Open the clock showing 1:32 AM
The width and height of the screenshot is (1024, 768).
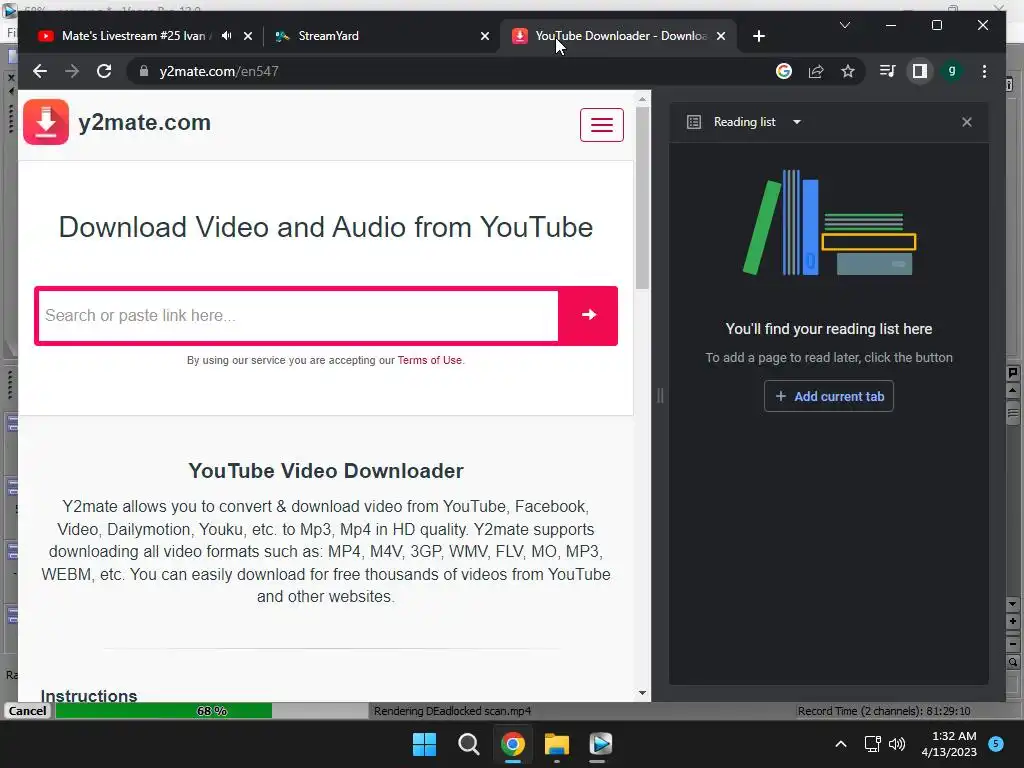click(x=949, y=744)
